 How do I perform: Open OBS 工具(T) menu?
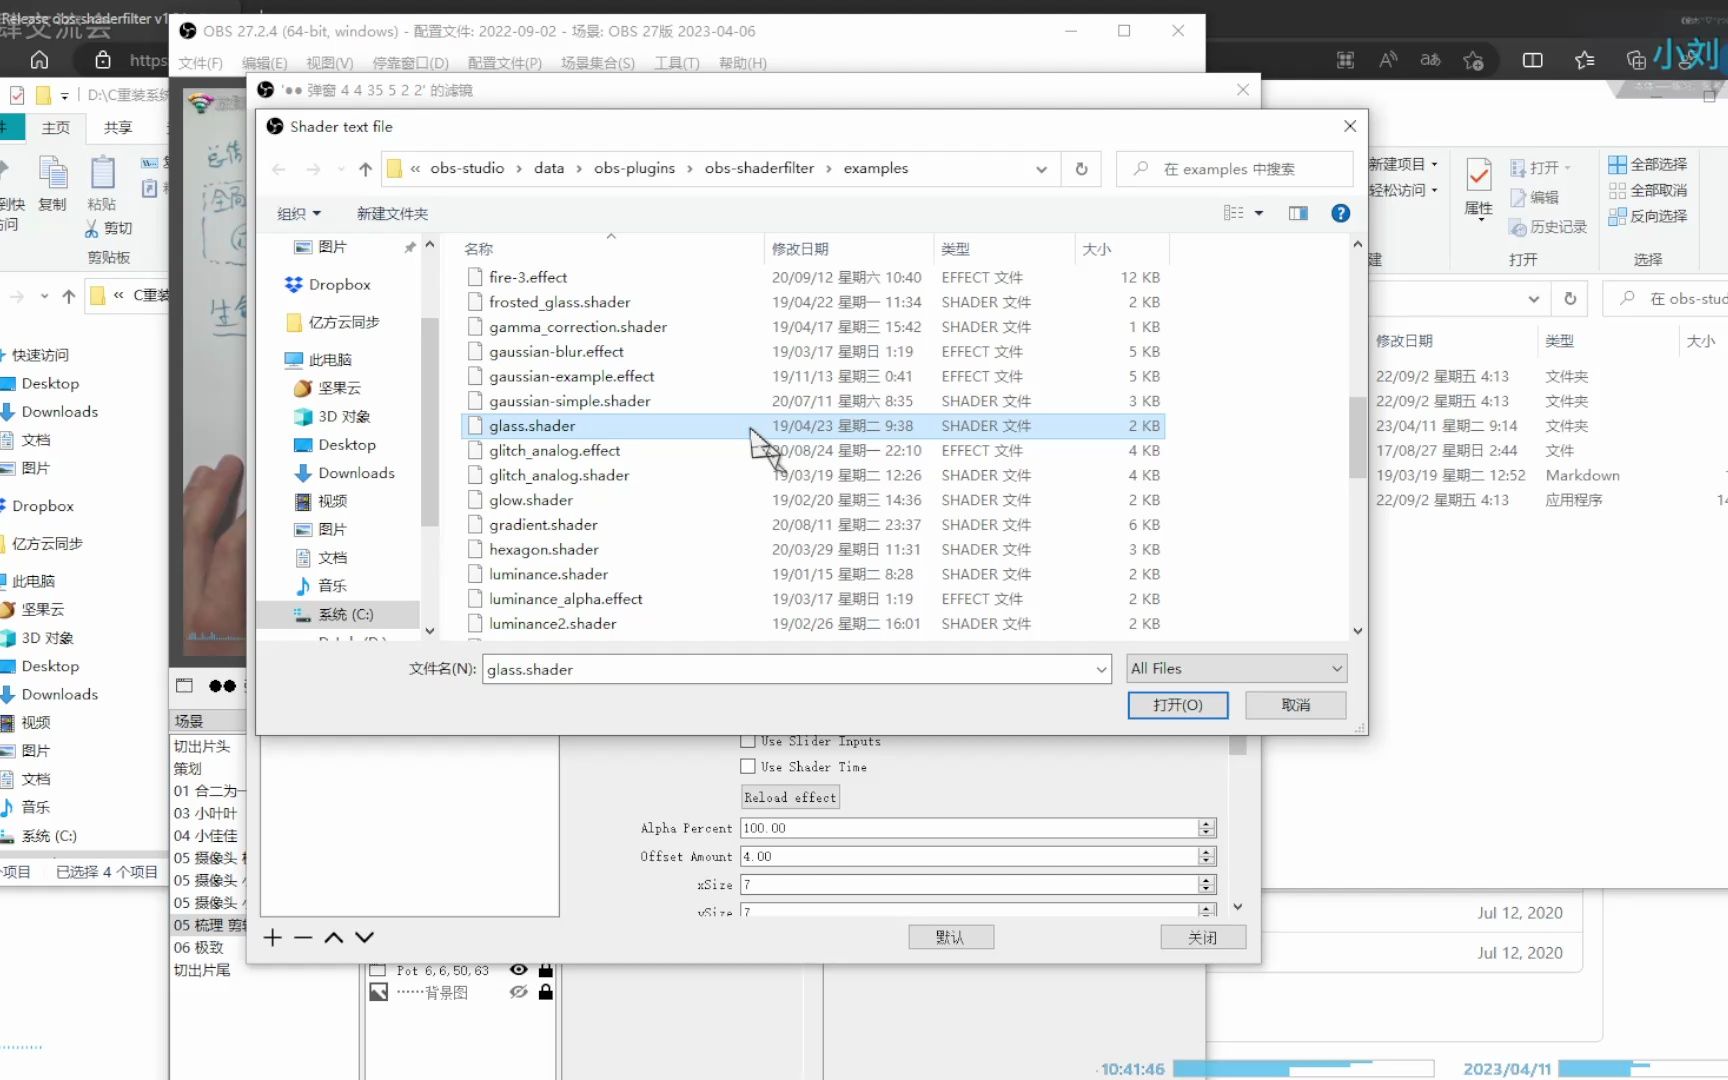pos(677,63)
